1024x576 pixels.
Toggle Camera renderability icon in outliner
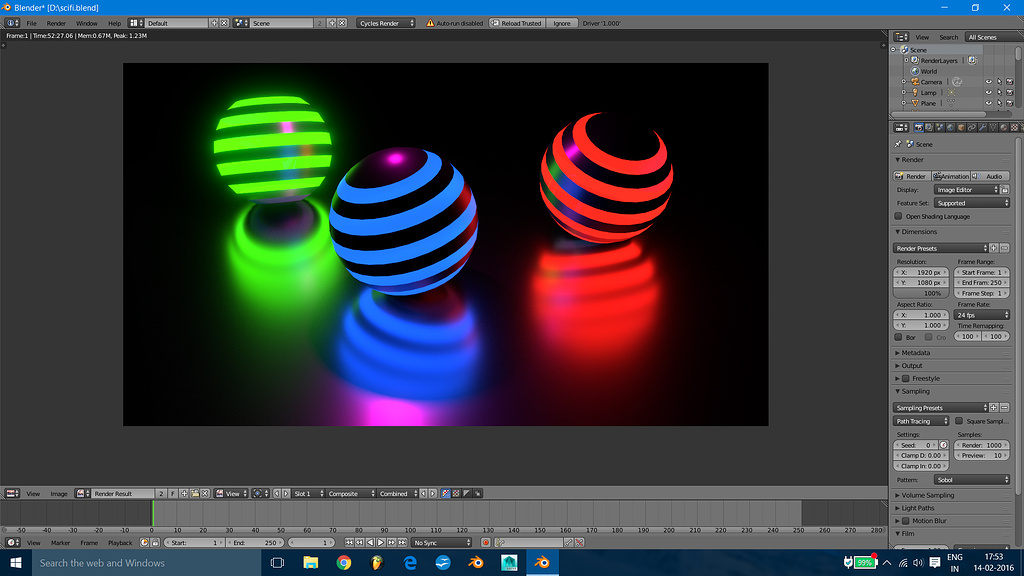click(1010, 82)
